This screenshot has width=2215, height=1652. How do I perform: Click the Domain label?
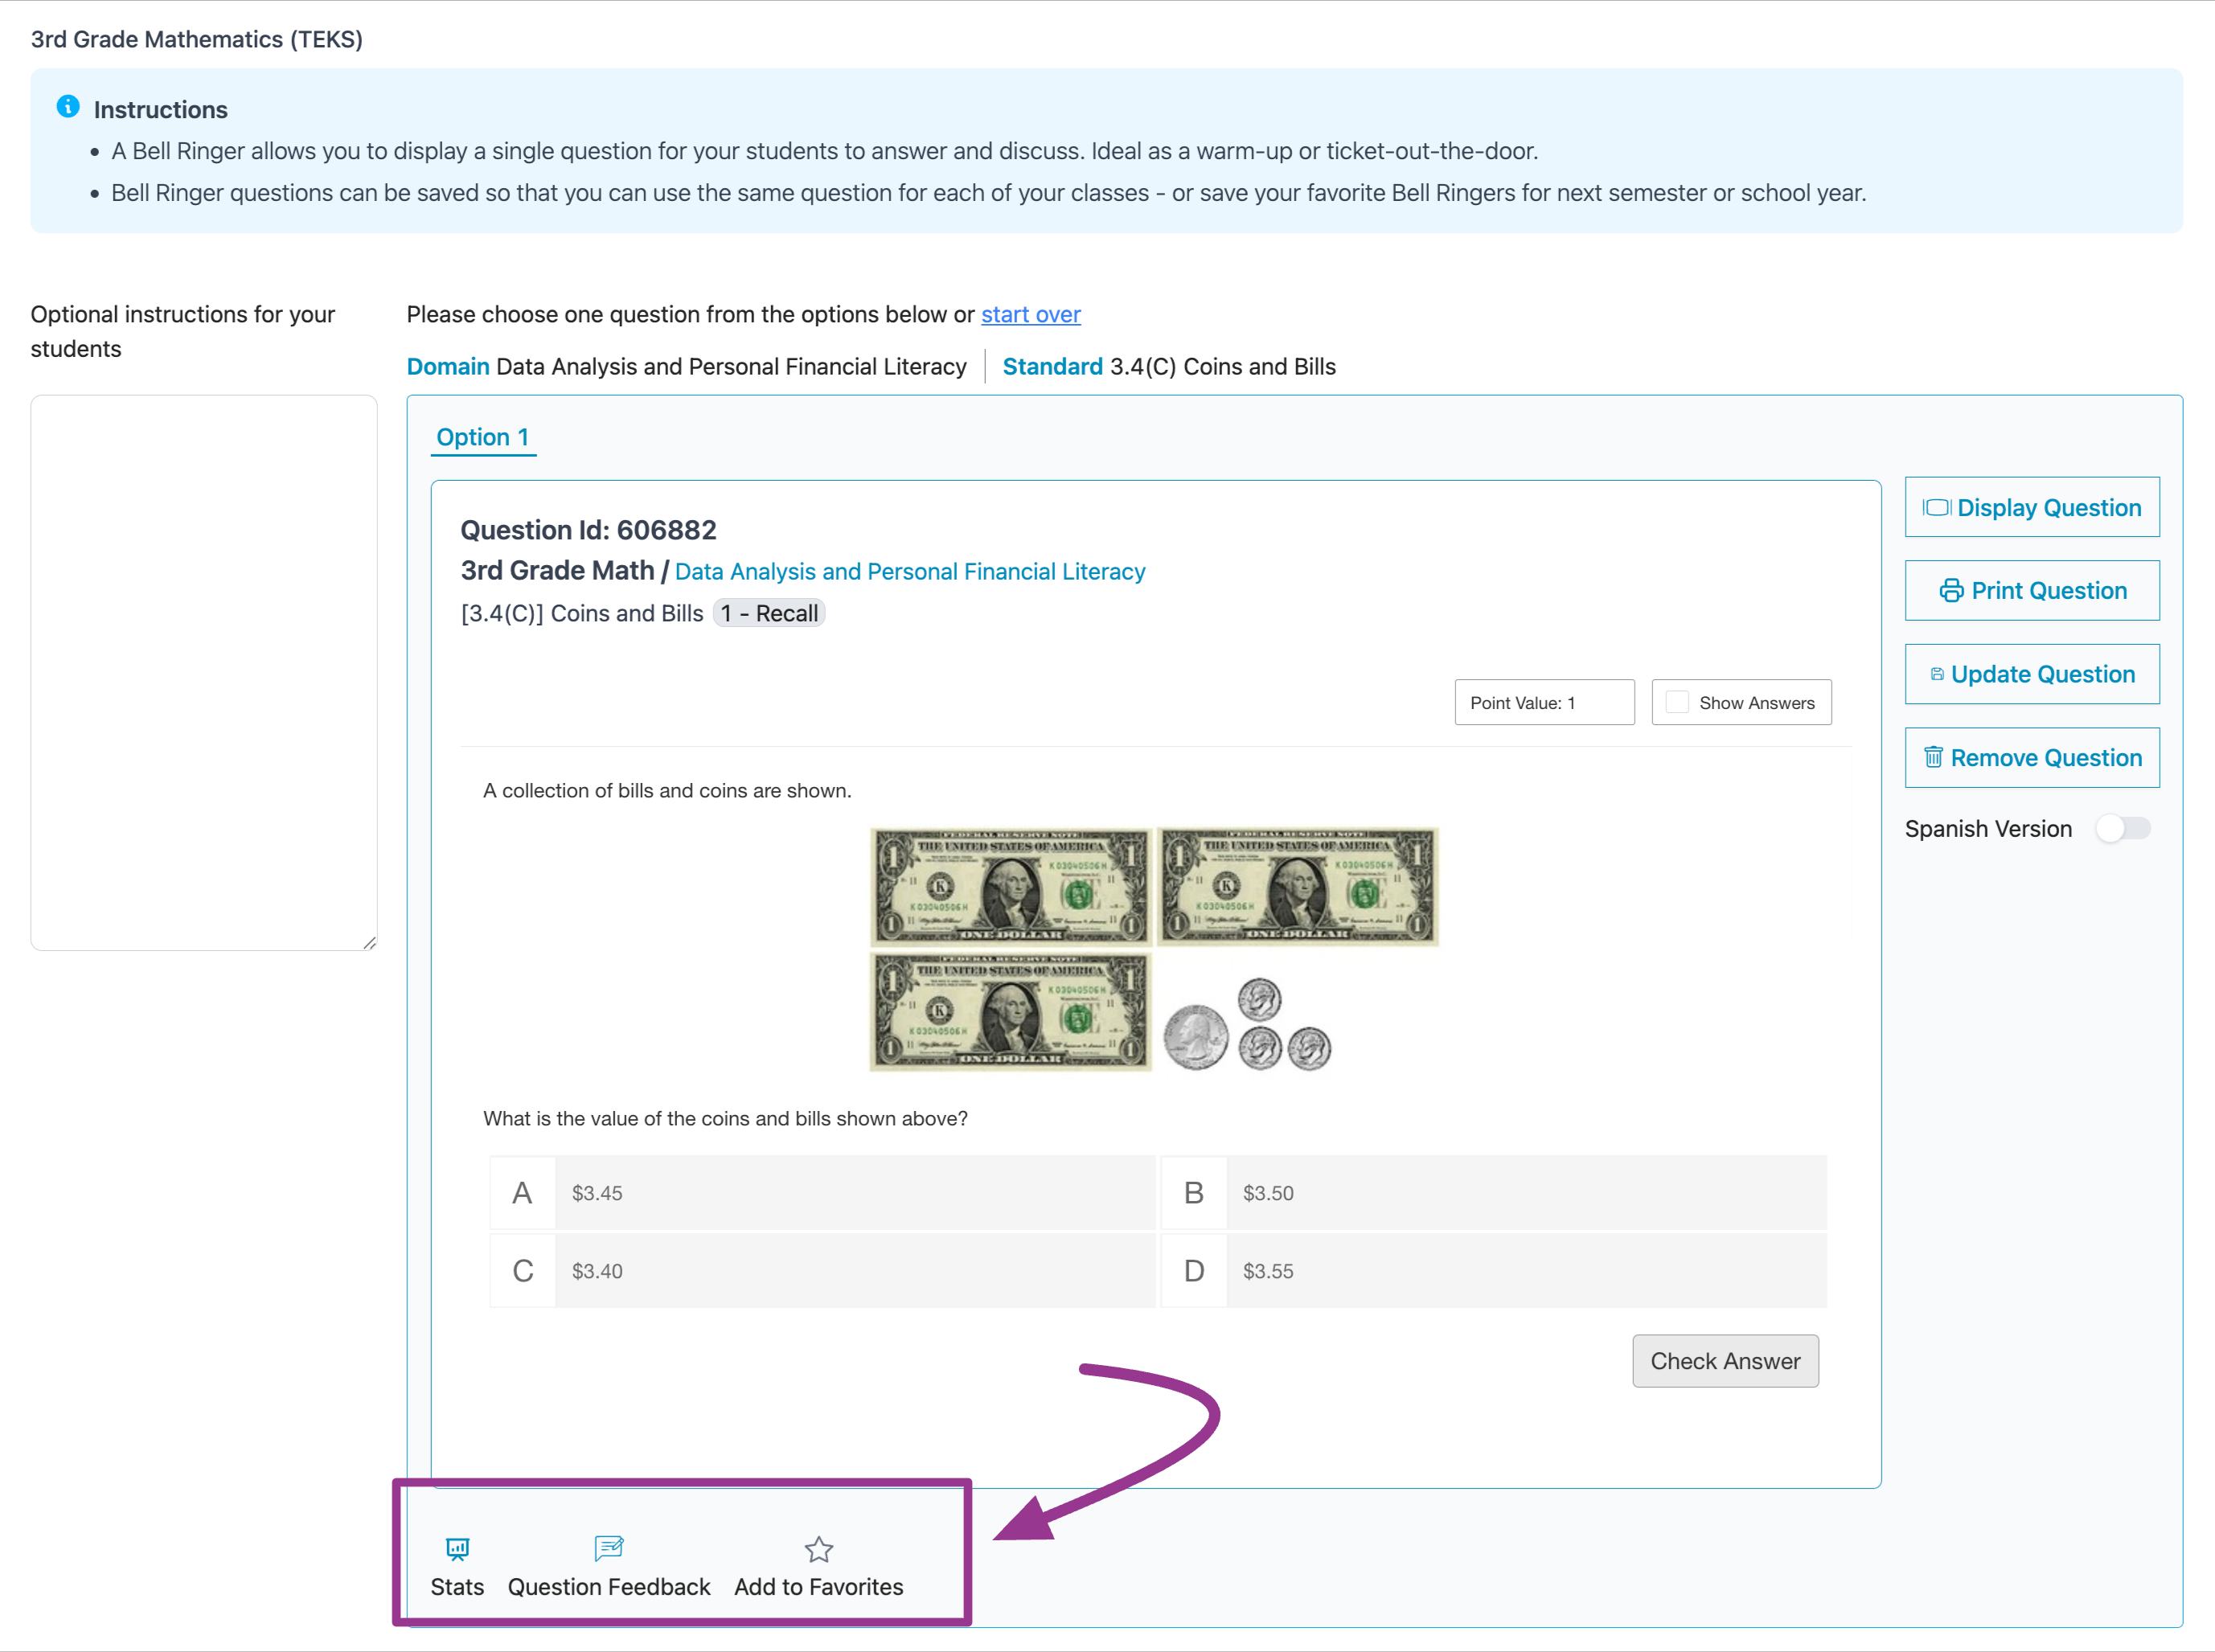tap(448, 366)
